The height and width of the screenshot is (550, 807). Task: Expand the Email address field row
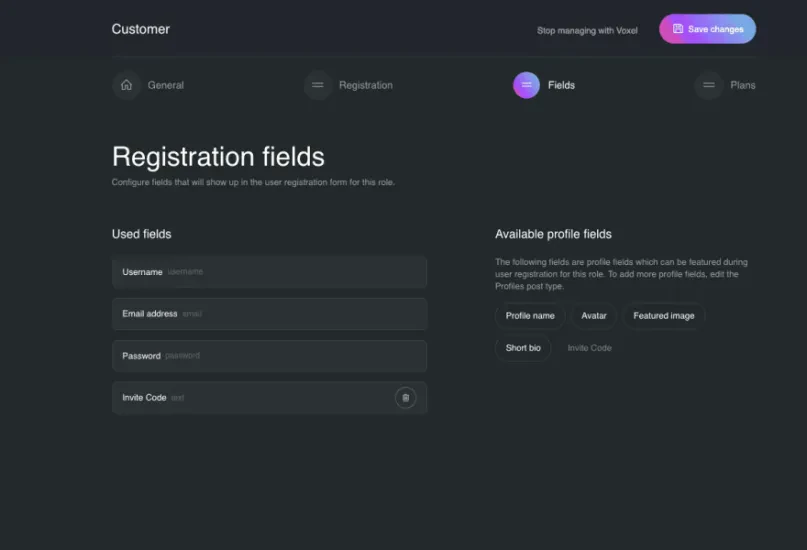point(269,314)
